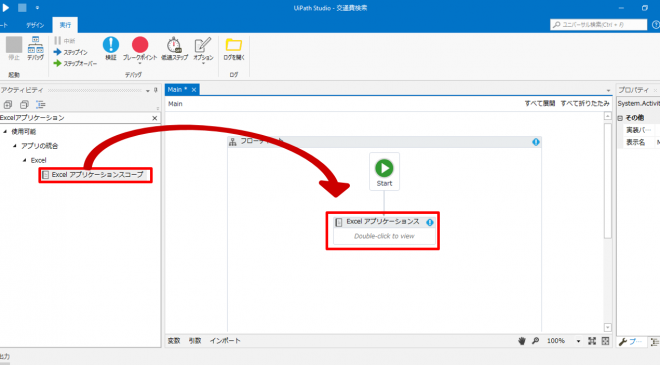Open the 100% zoom dropdown
Viewport: 660px width, 365px height.
578,341
